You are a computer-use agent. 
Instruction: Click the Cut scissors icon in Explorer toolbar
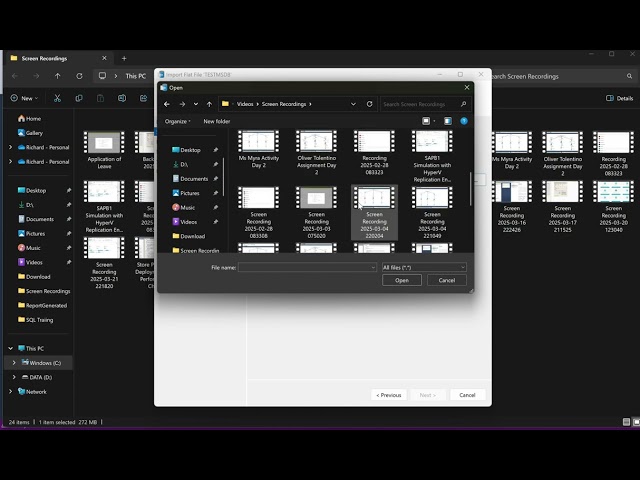pos(58,98)
